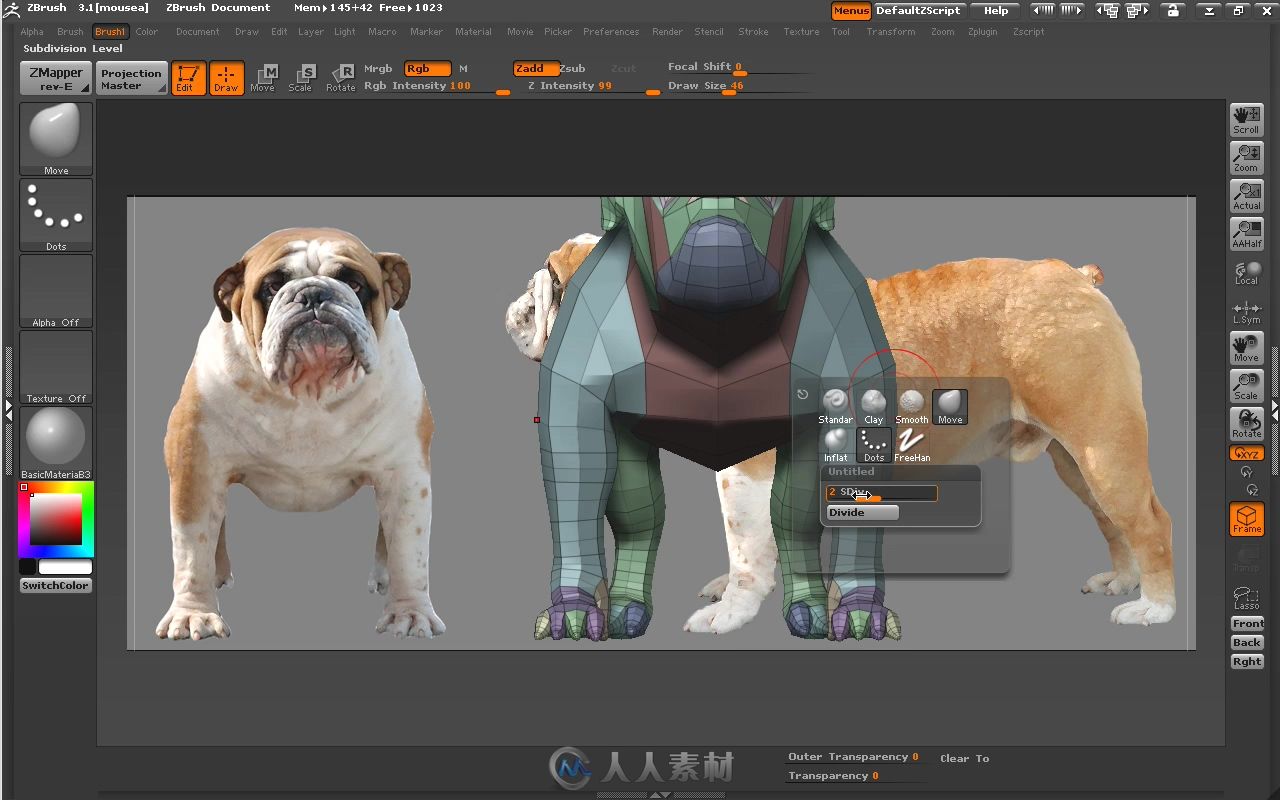
Task: Click Scale view icon in right shelf
Action: coord(1247,386)
